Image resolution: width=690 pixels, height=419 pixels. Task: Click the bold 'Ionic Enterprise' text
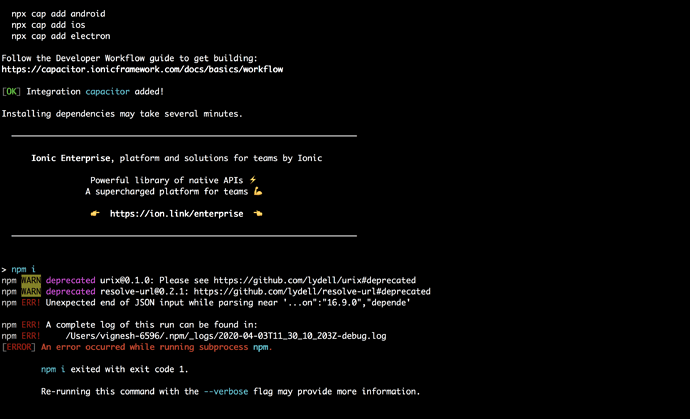coord(70,158)
